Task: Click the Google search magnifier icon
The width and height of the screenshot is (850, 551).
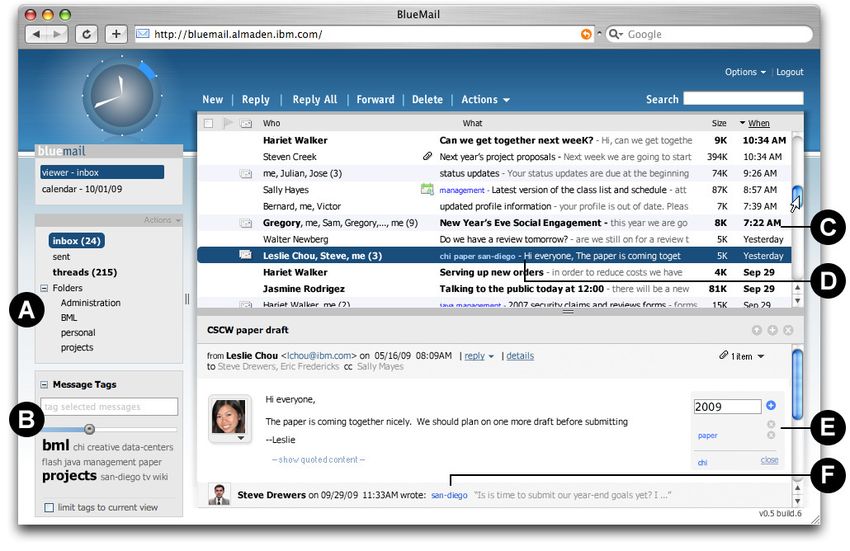Action: (614, 34)
